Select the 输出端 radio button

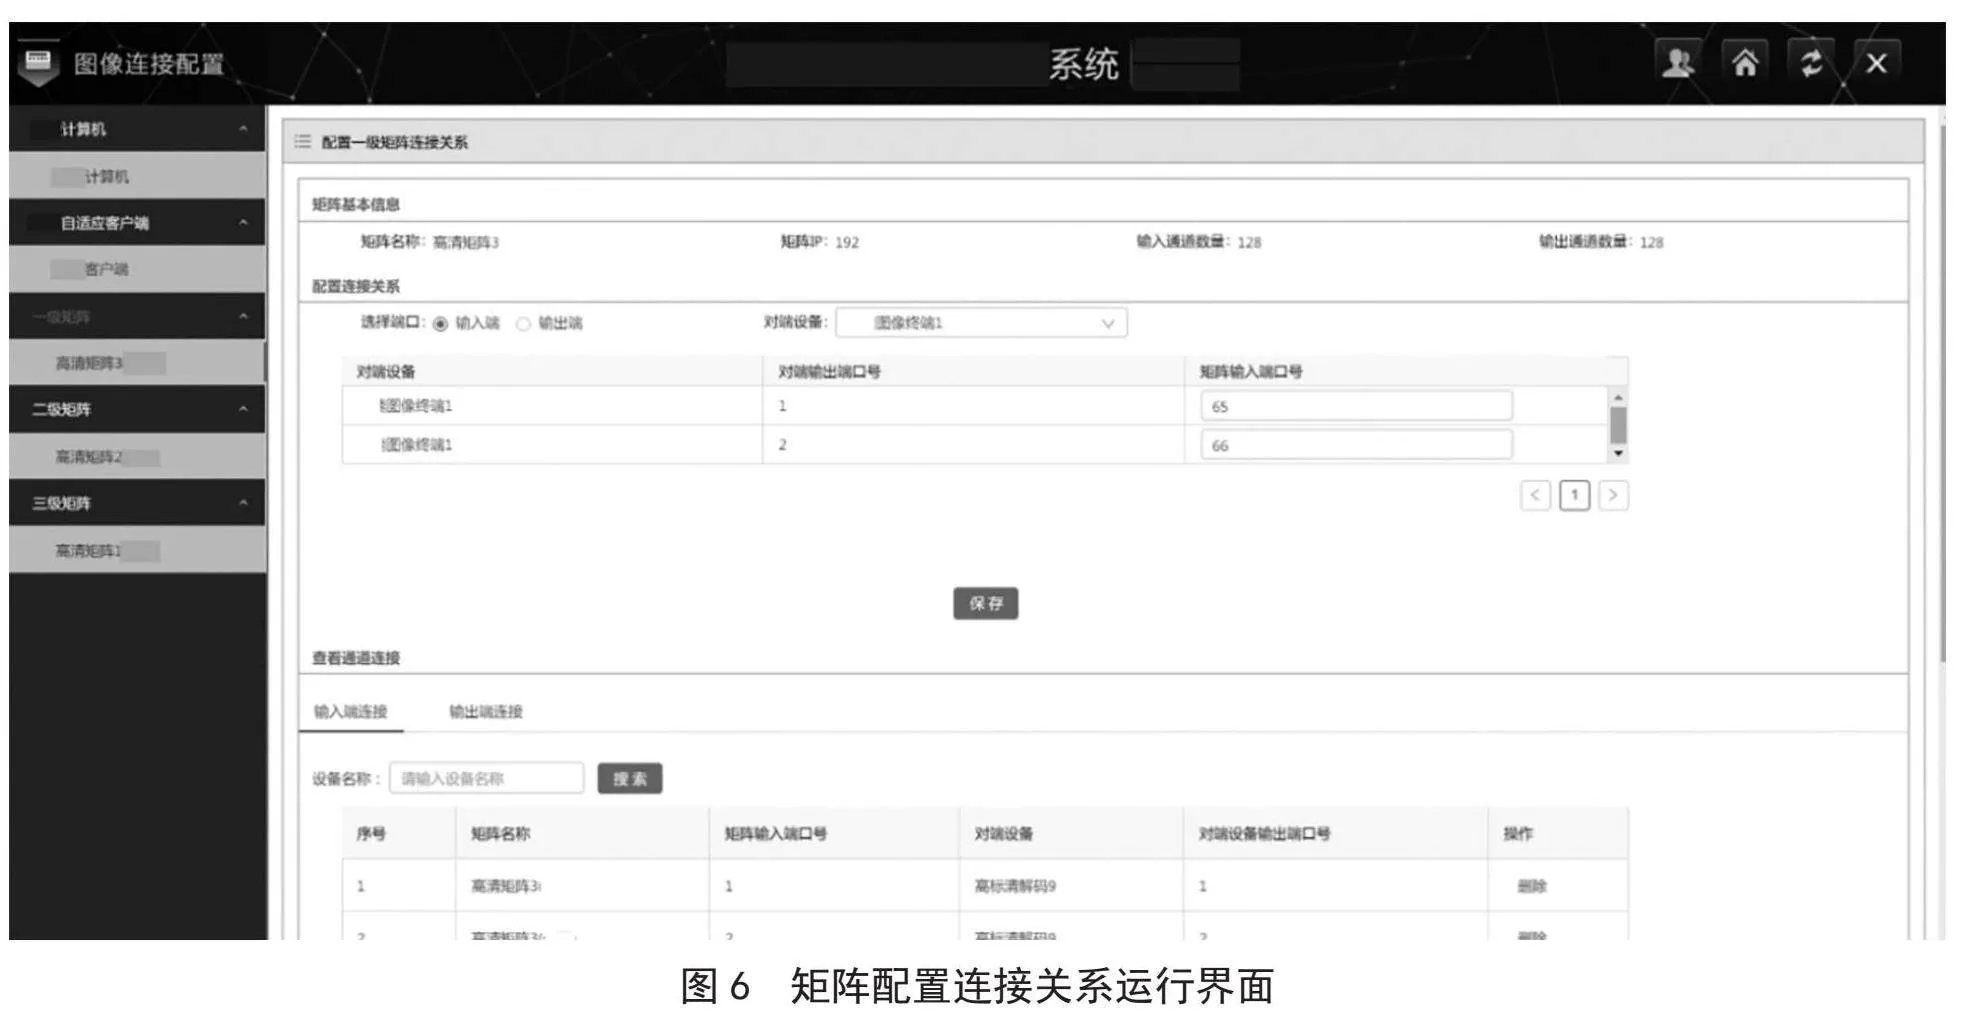(522, 324)
